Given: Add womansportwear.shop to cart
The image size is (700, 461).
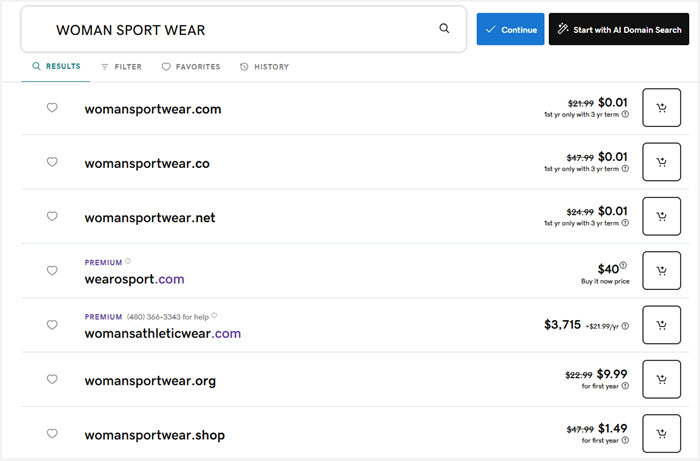Looking at the screenshot, I should 661,434.
